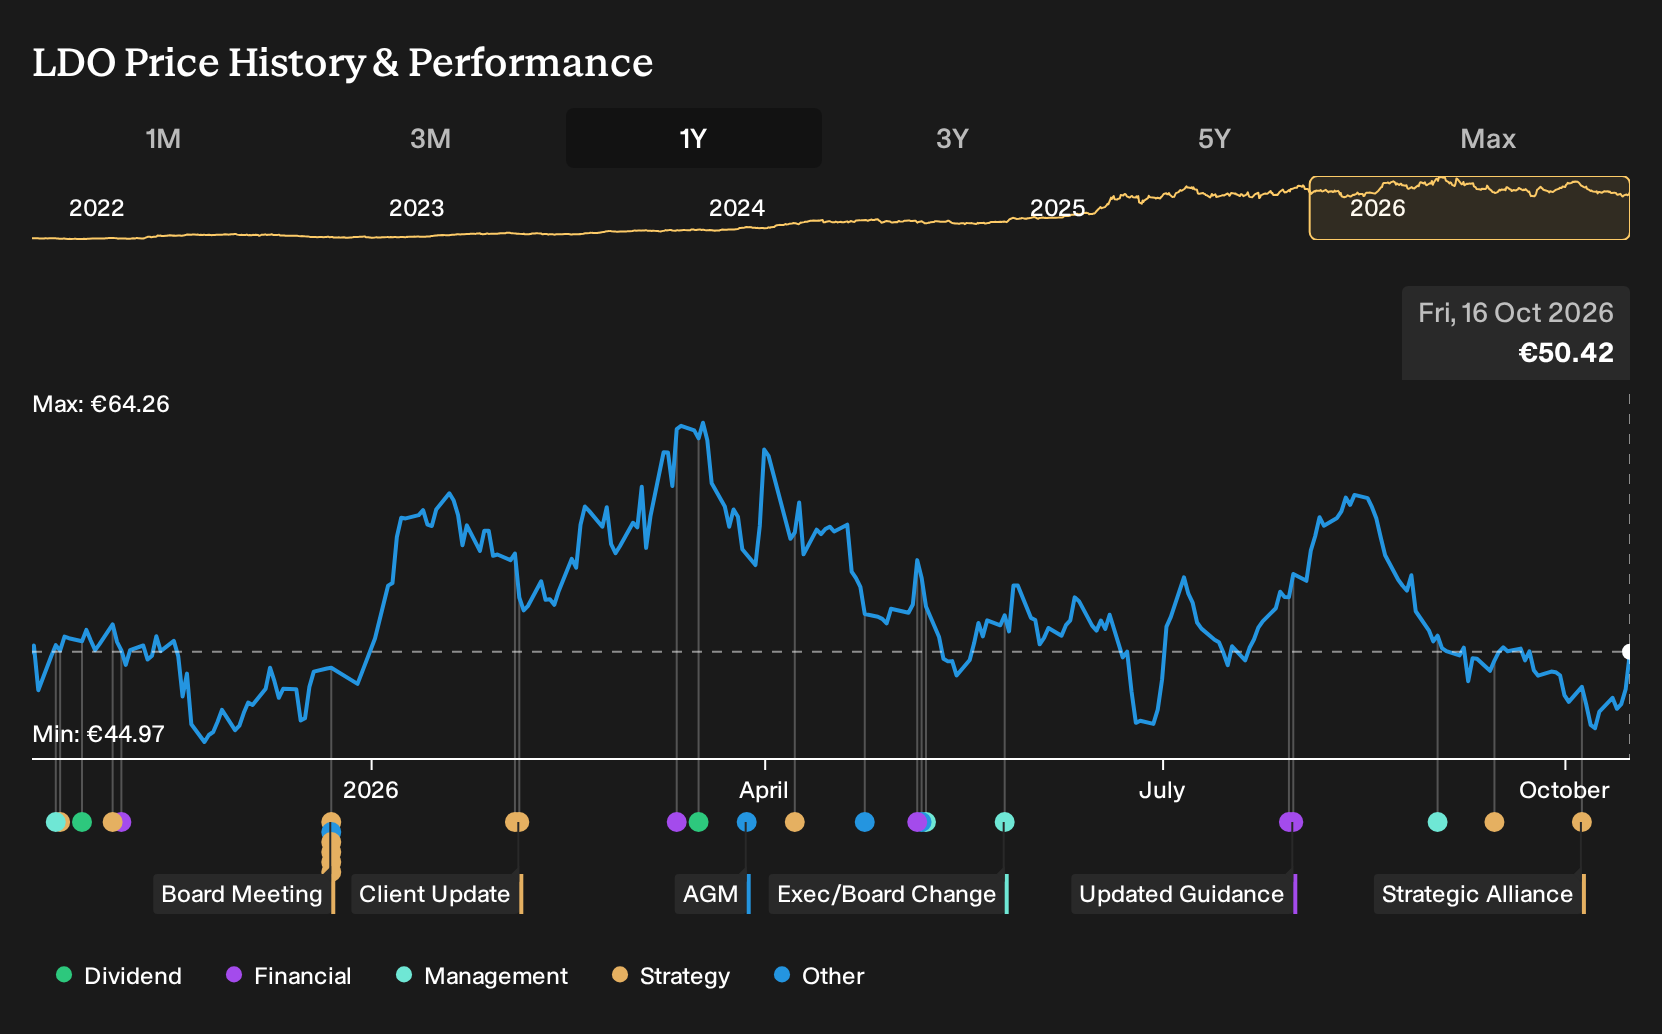Click the orange strategy marker just after April
Image resolution: width=1662 pixels, height=1034 pixels.
pos(795,822)
